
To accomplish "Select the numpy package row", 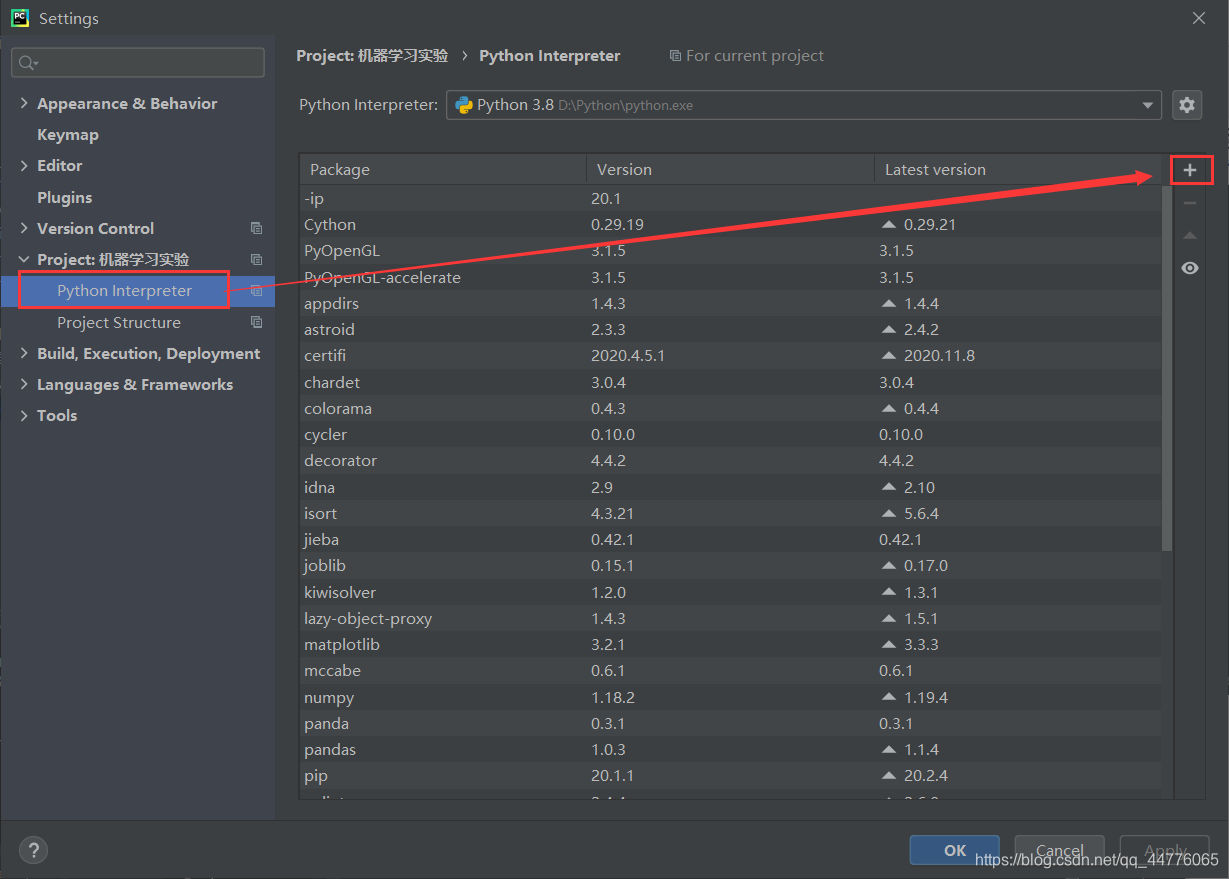I will click(x=730, y=697).
